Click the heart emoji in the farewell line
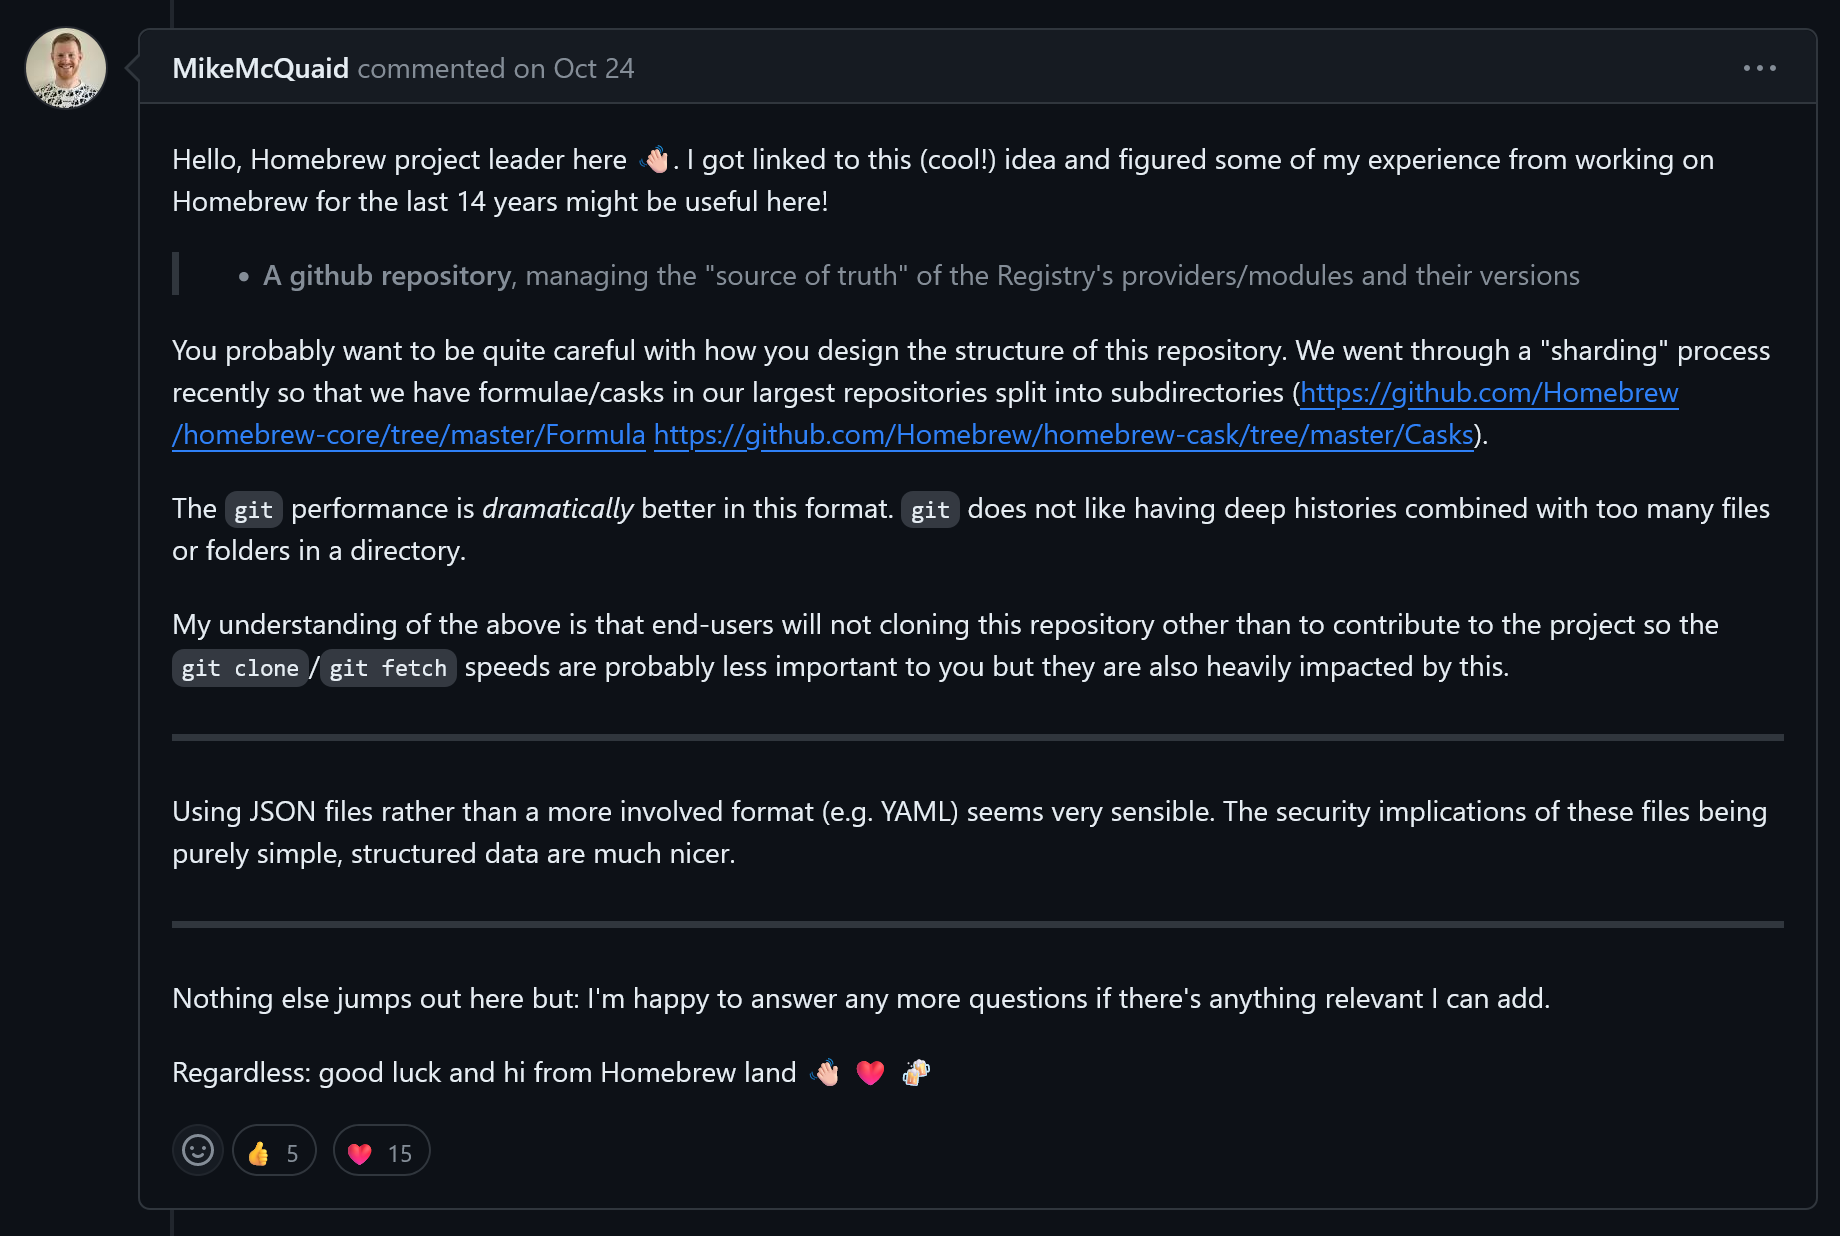 pyautogui.click(x=869, y=1071)
